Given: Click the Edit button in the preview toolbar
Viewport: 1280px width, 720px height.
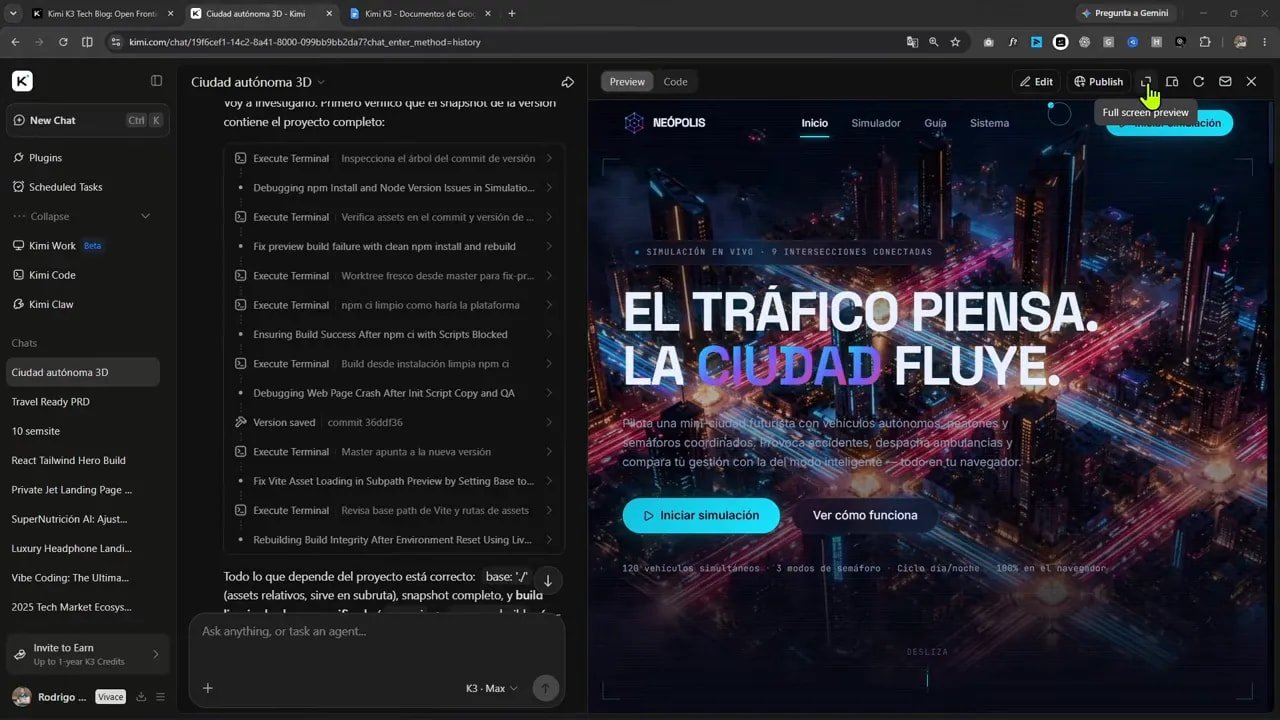Looking at the screenshot, I should [x=1036, y=82].
